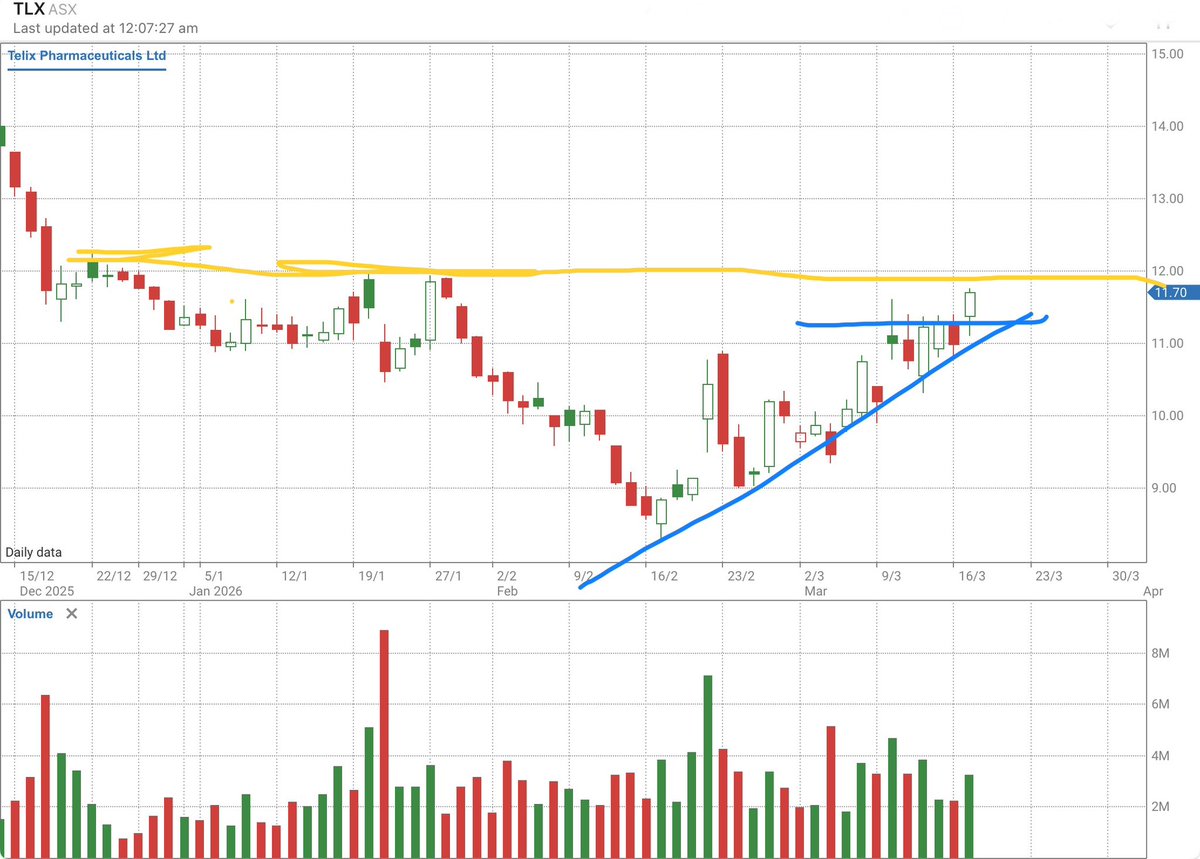Viewport: 1200px width, 859px height.
Task: Click the 30/3 date axis label
Action: coord(1126,576)
